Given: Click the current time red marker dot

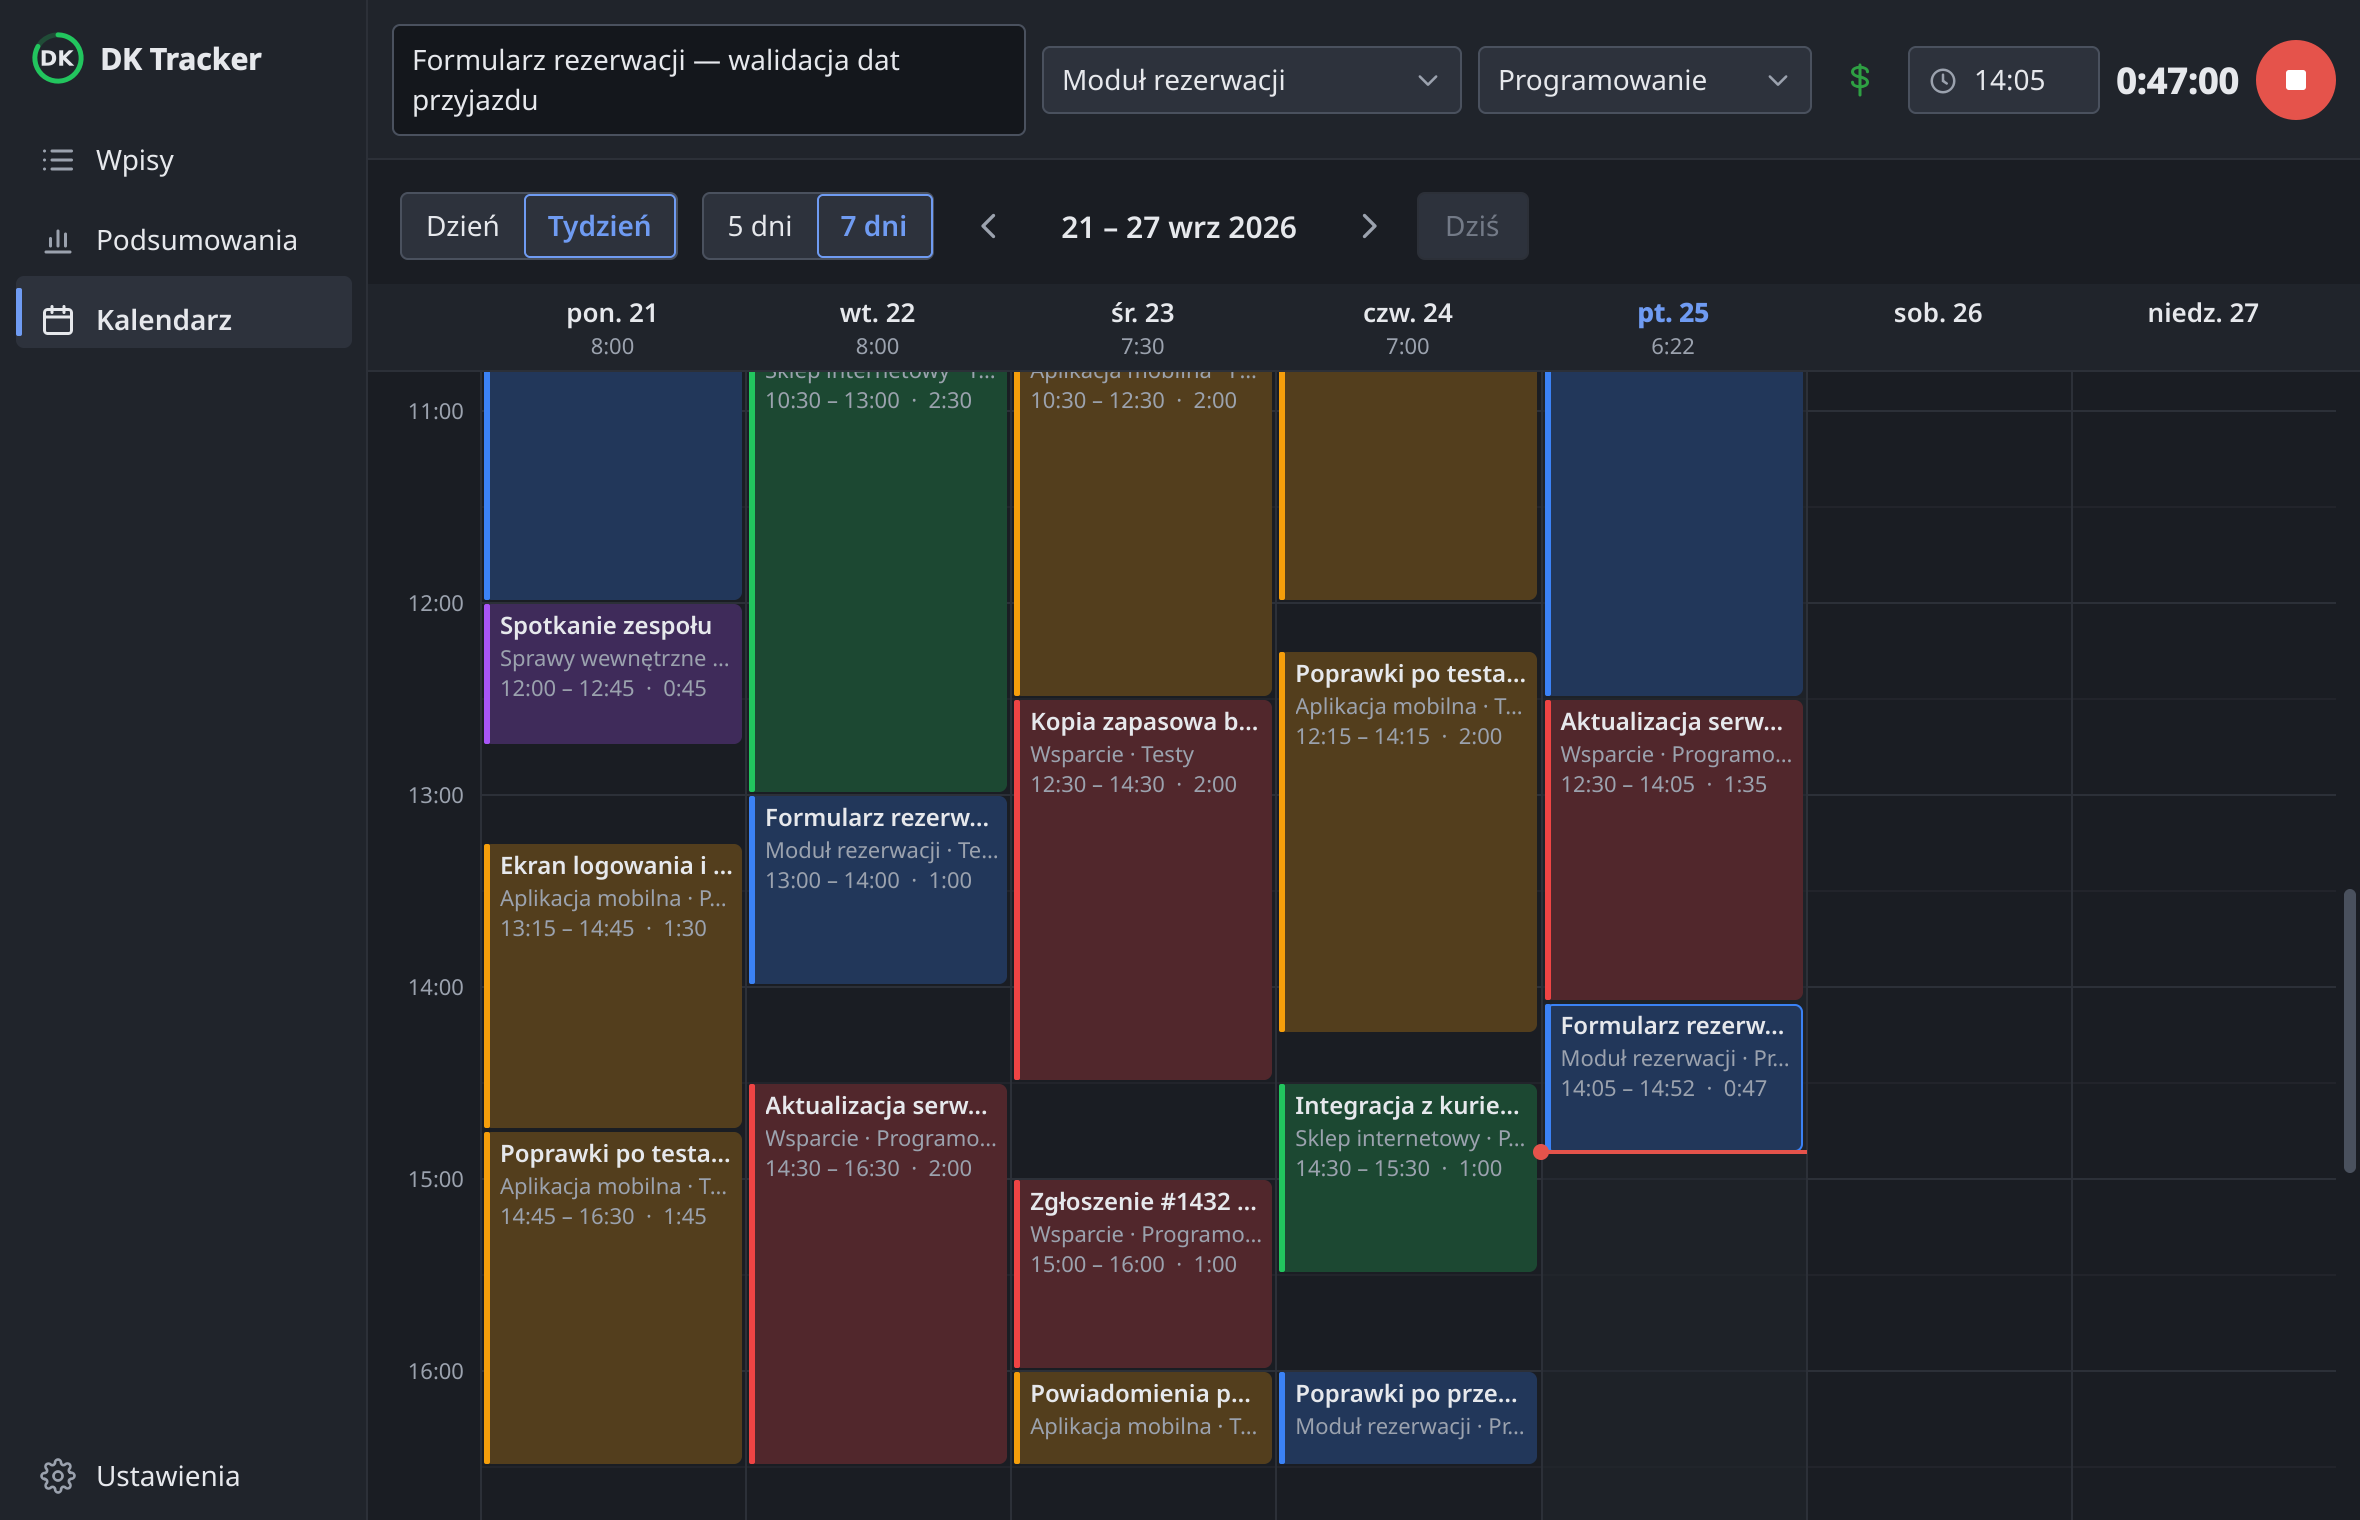Looking at the screenshot, I should pos(1541,1152).
